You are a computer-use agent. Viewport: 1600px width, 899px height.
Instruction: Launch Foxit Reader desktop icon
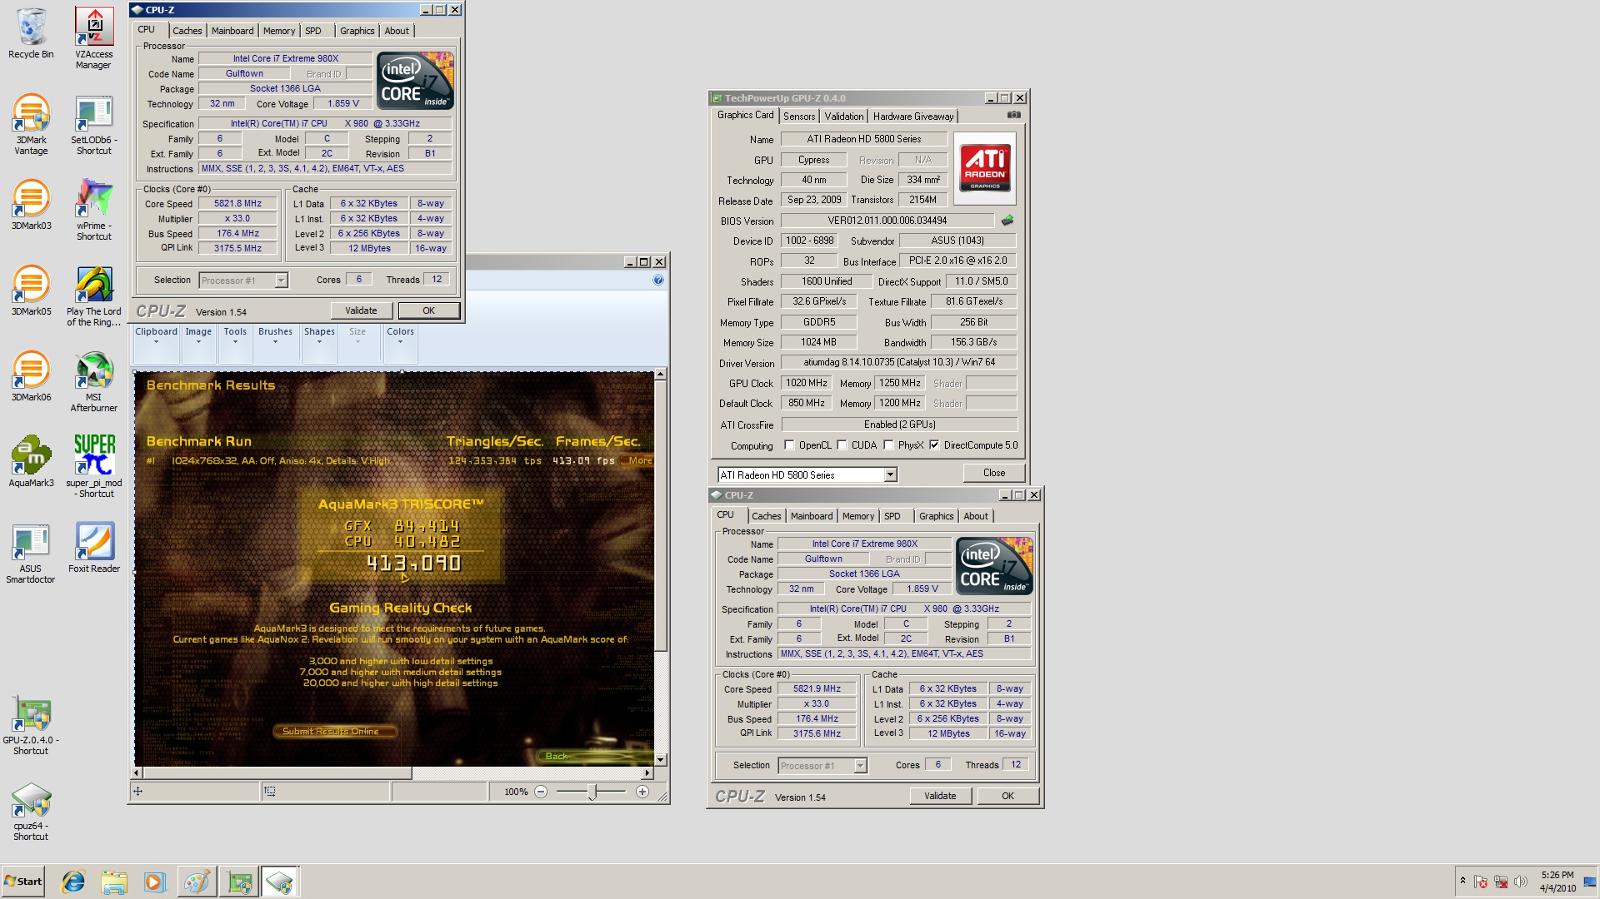(x=94, y=548)
